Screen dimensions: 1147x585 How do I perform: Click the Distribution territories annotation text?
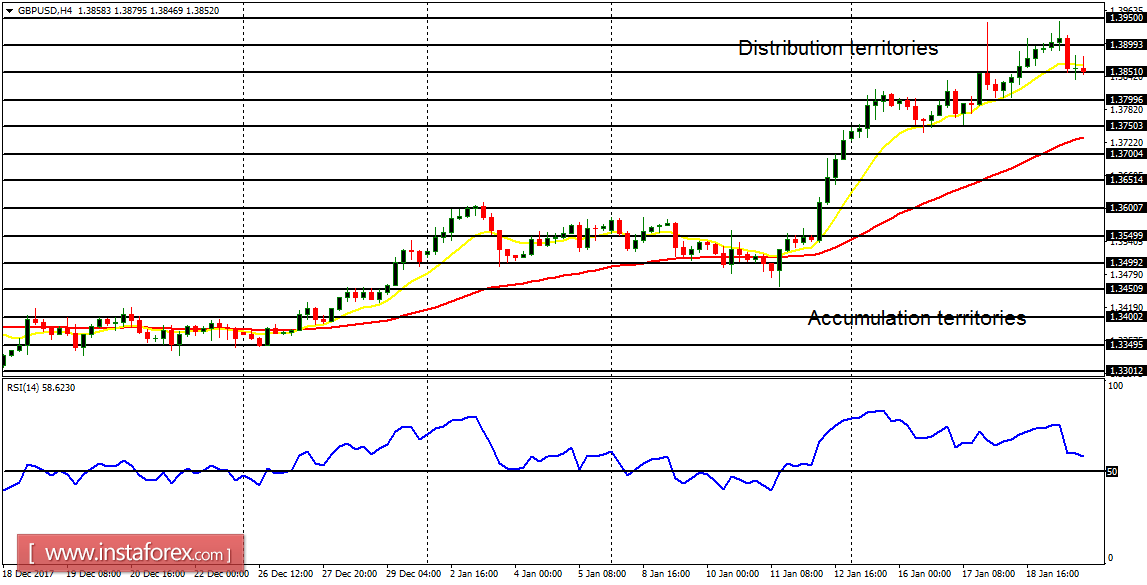(x=838, y=46)
